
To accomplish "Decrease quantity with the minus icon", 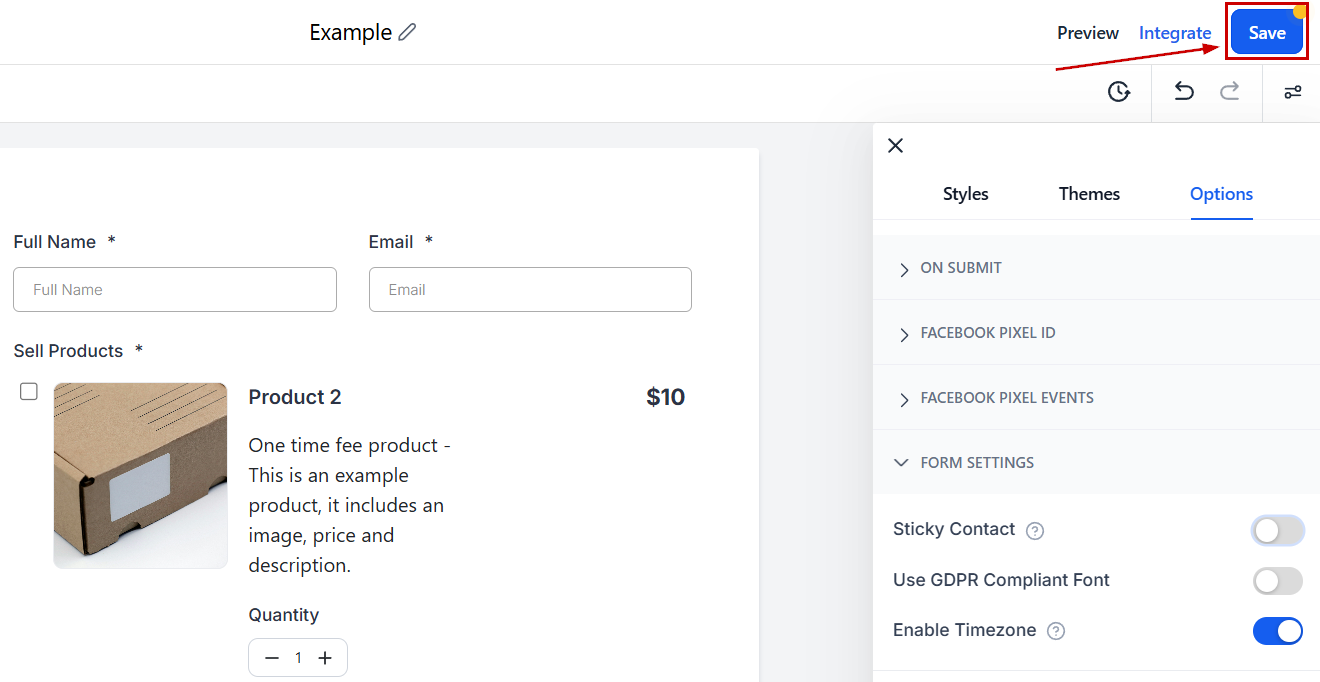I will (x=272, y=658).
